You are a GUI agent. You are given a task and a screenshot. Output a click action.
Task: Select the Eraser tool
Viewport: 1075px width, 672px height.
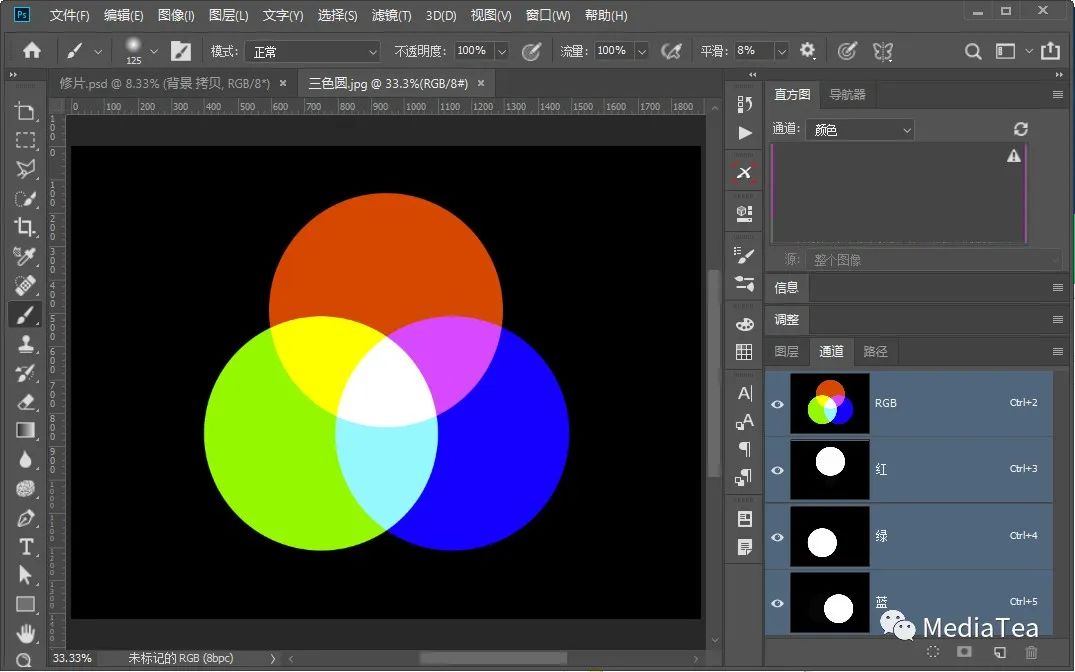coord(25,402)
